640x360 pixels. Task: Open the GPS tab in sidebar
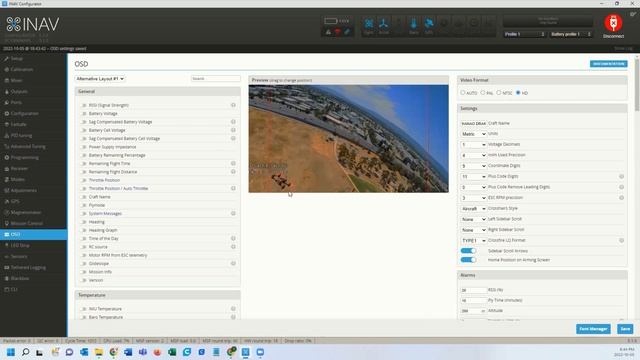click(x=33, y=201)
